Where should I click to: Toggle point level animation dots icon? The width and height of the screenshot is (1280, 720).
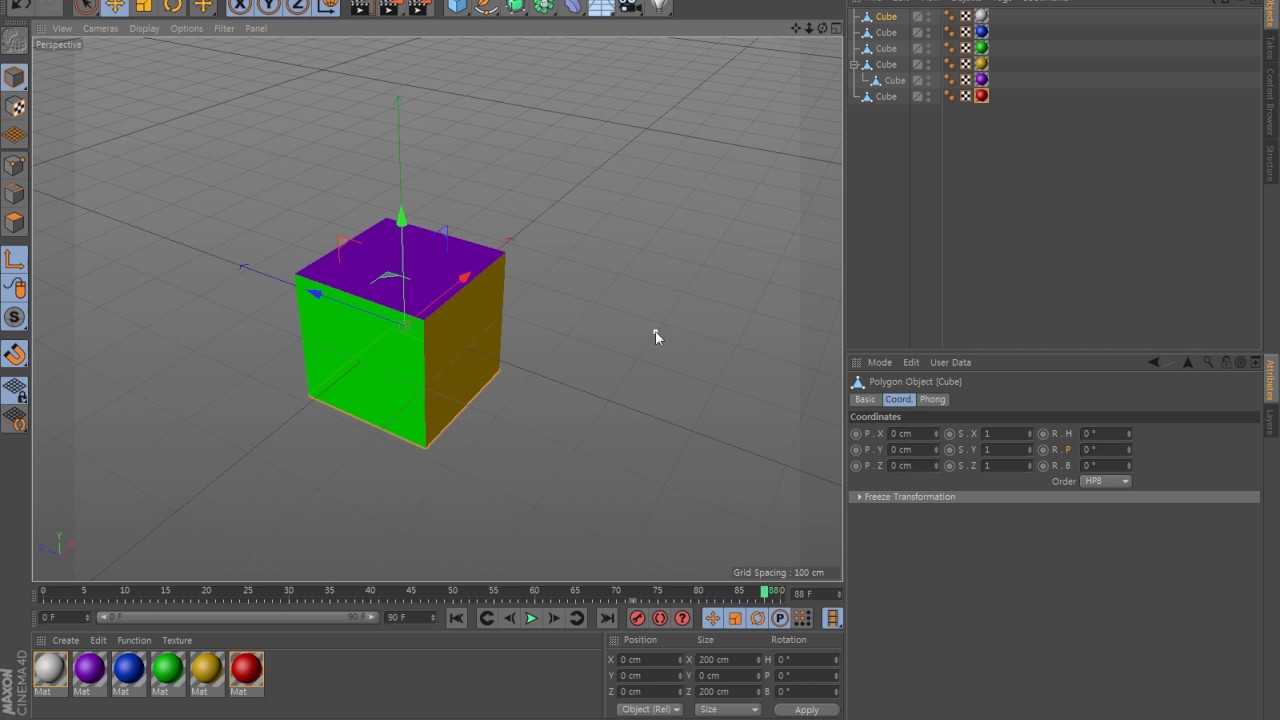click(x=802, y=618)
